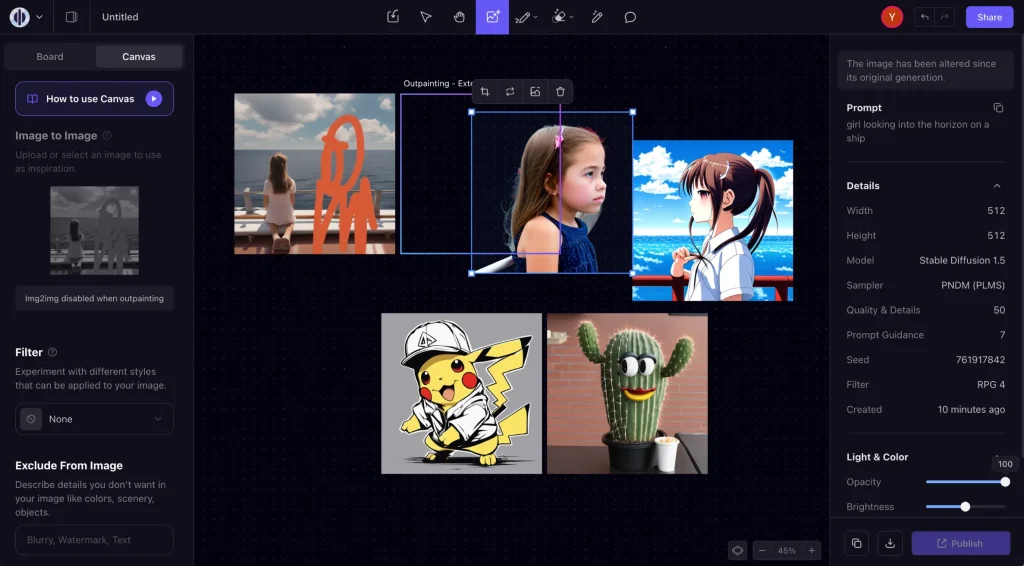The image size is (1024, 566).
Task: Click the magic wand tool
Action: point(597,17)
